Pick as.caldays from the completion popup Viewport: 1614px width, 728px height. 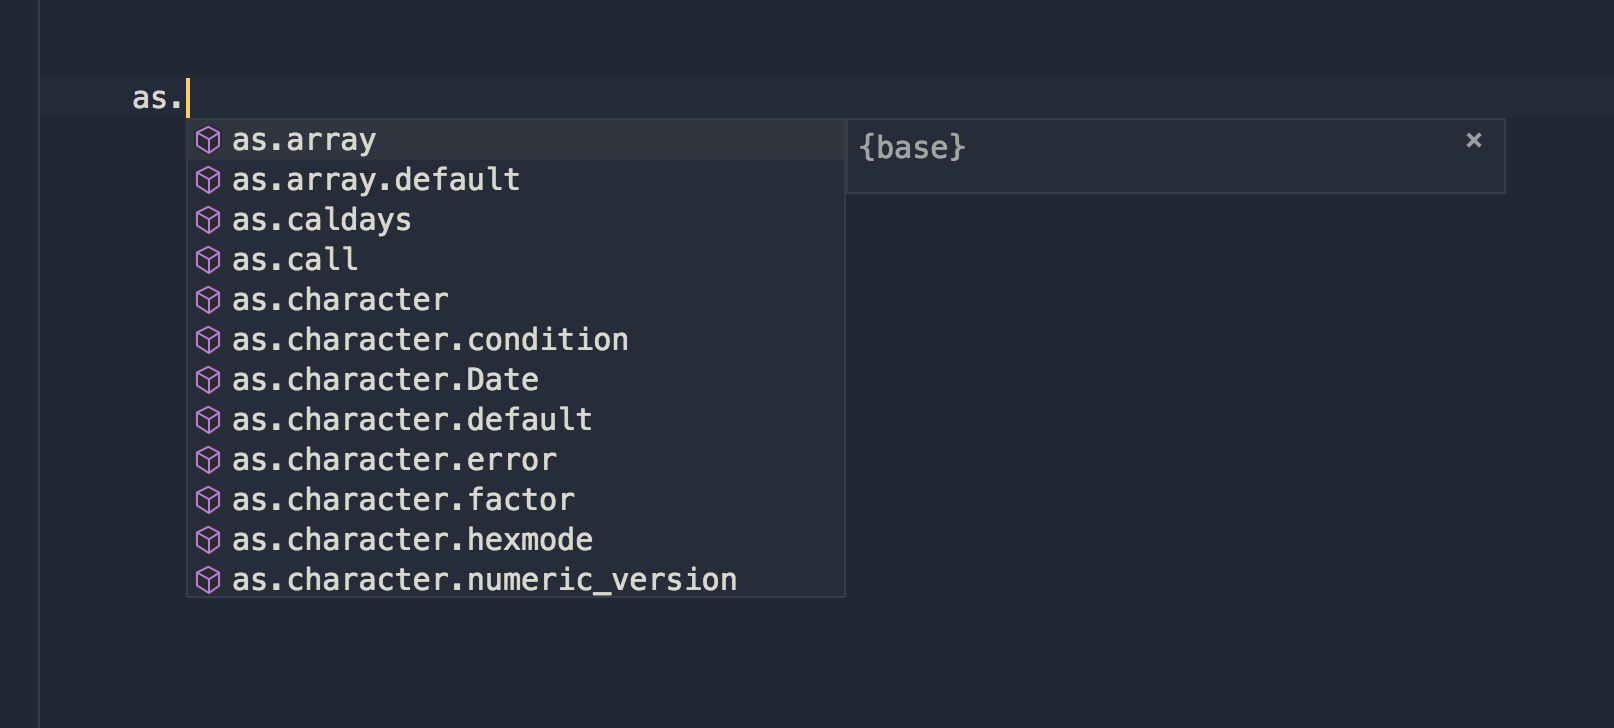tap(321, 220)
